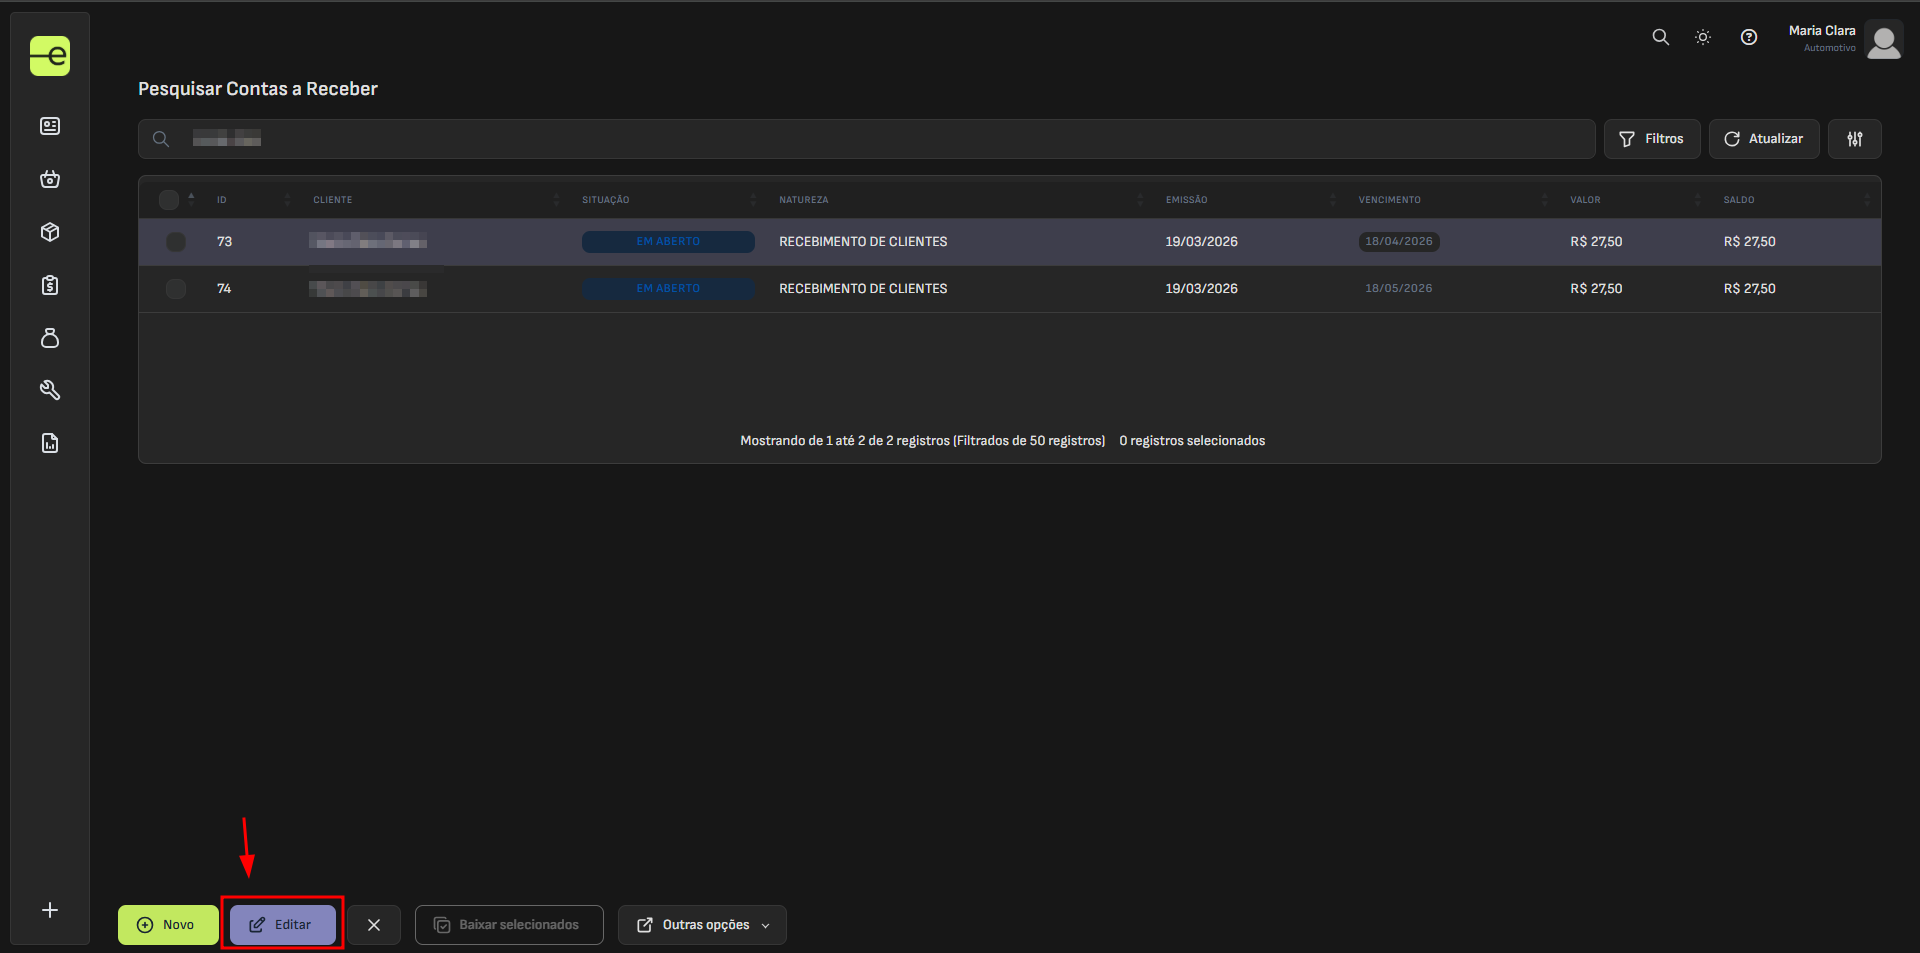Click the wrench tools sidebar icon

coord(50,390)
